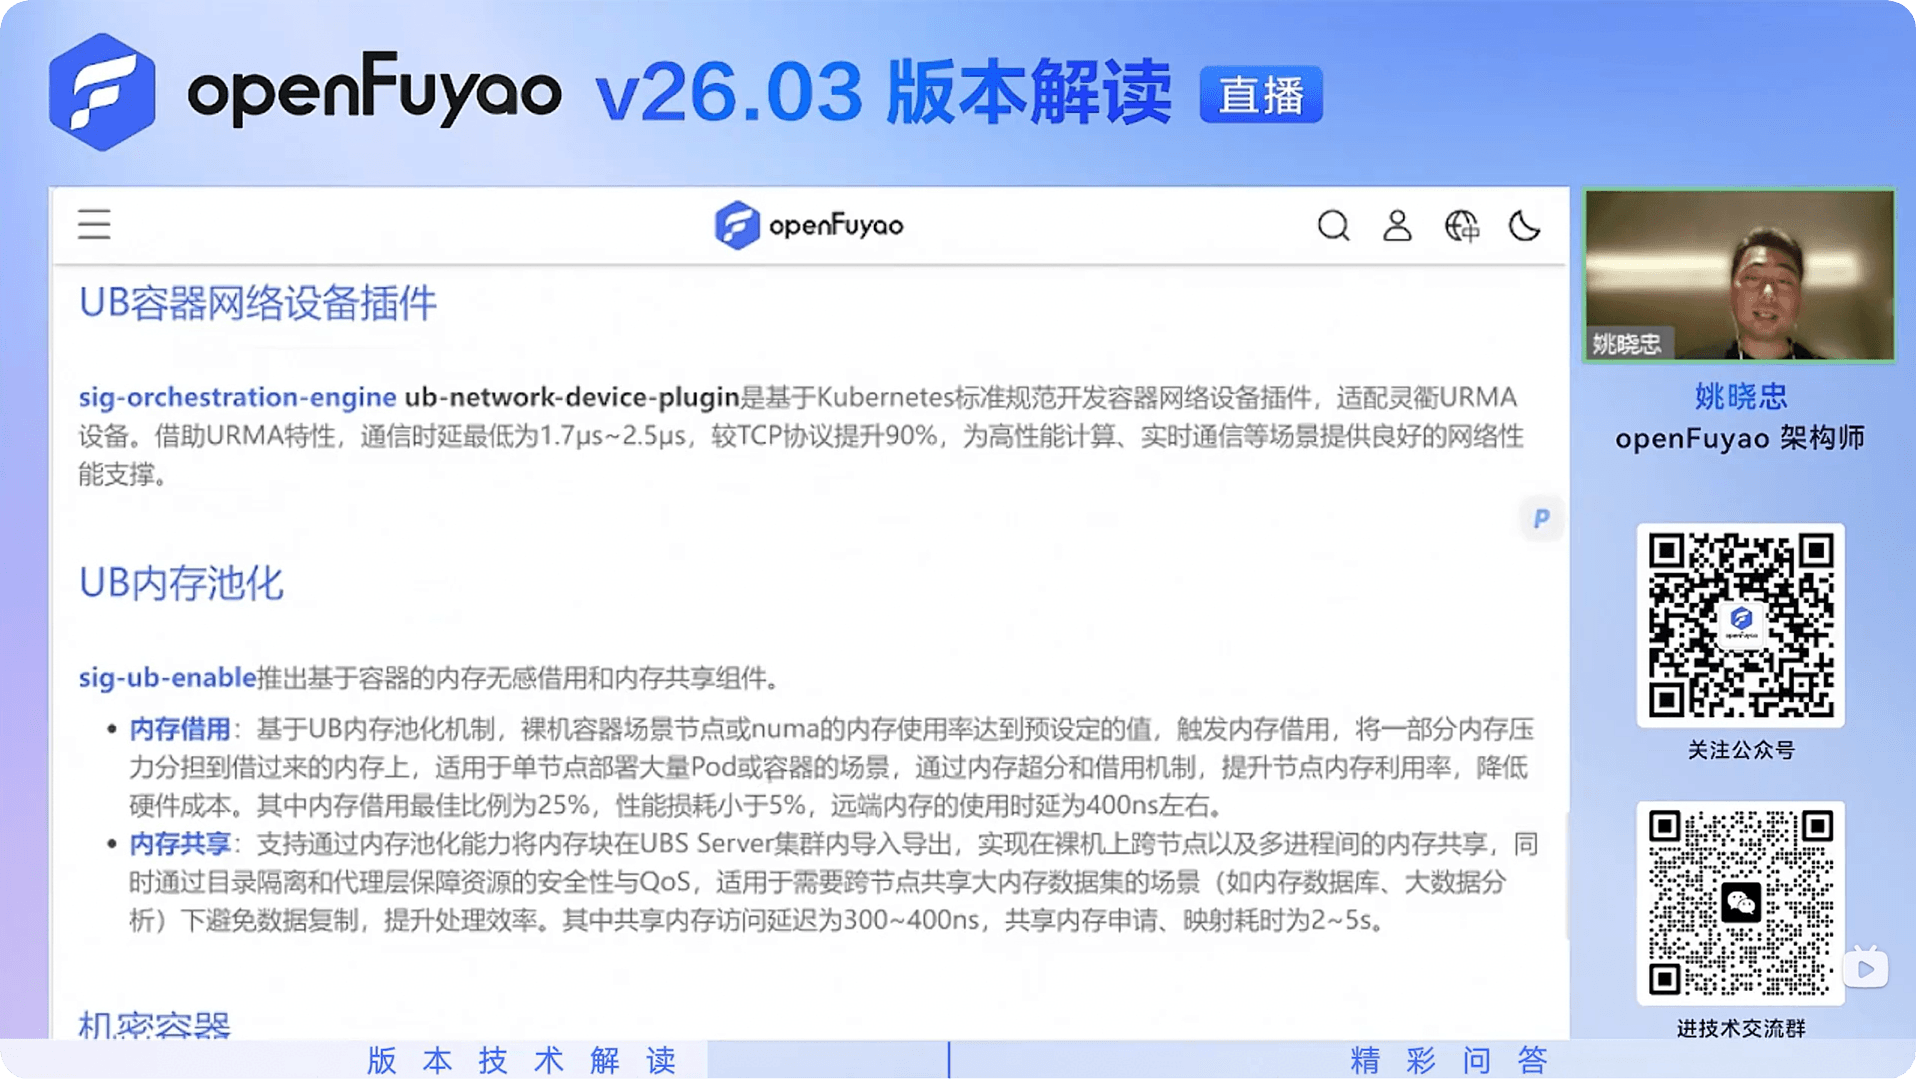Select the 机密容器 heading

pos(155,1024)
